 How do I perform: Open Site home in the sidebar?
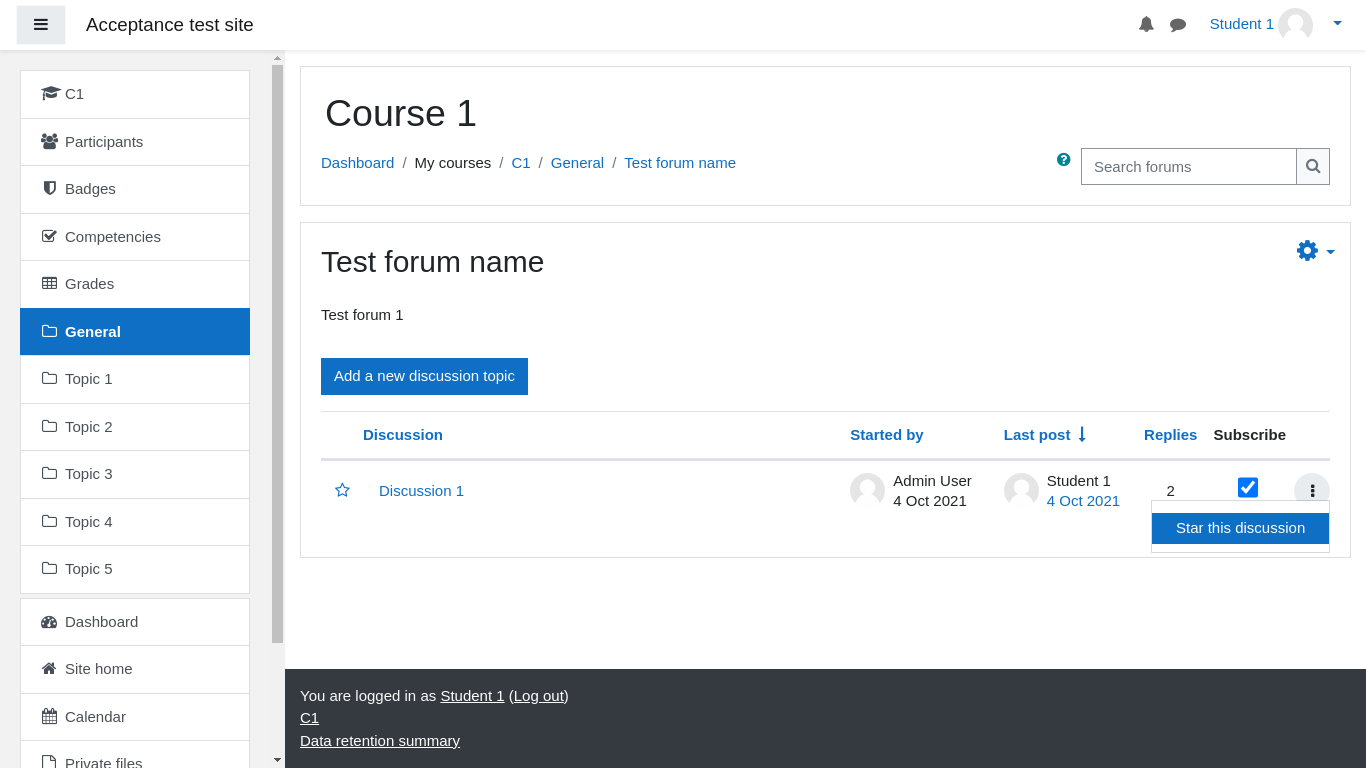point(135,669)
